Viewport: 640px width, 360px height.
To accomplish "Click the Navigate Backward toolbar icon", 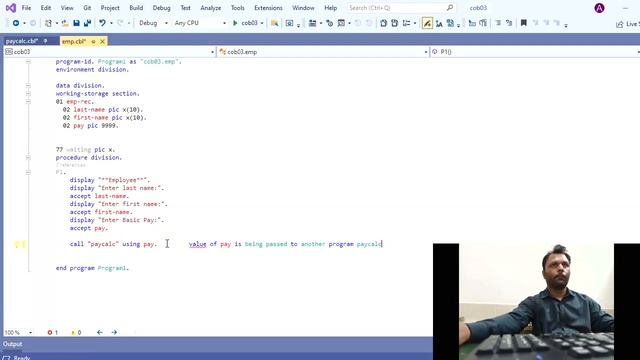I will (x=16, y=23).
